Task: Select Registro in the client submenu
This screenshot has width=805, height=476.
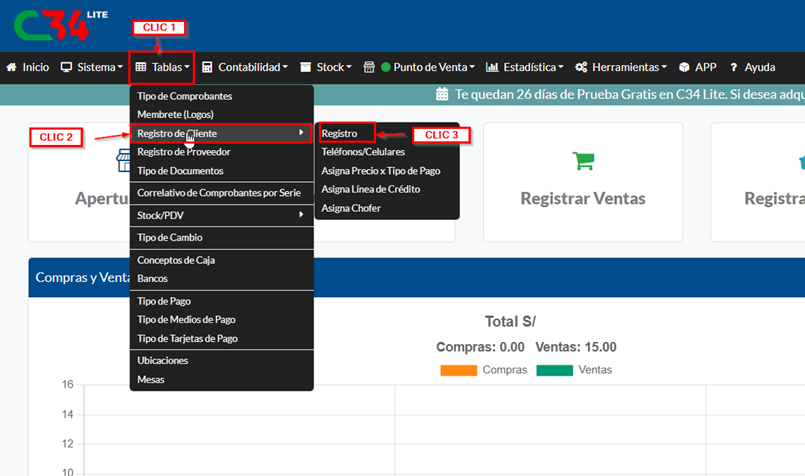Action: (x=340, y=133)
